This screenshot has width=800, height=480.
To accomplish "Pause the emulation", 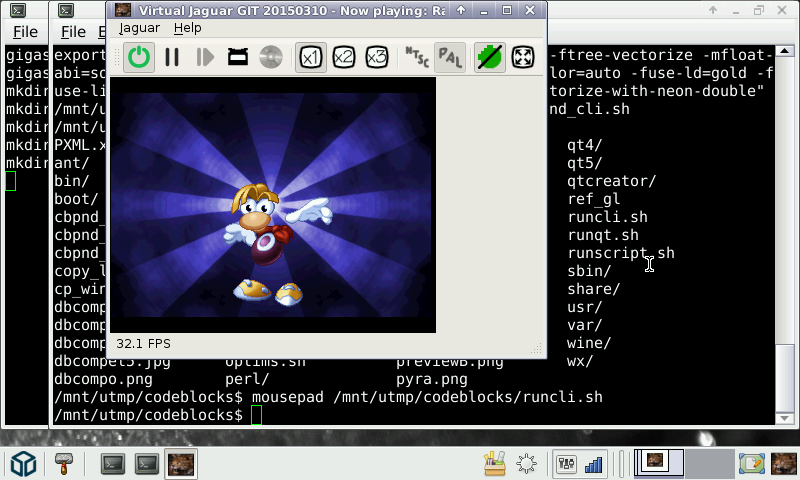I will [172, 57].
